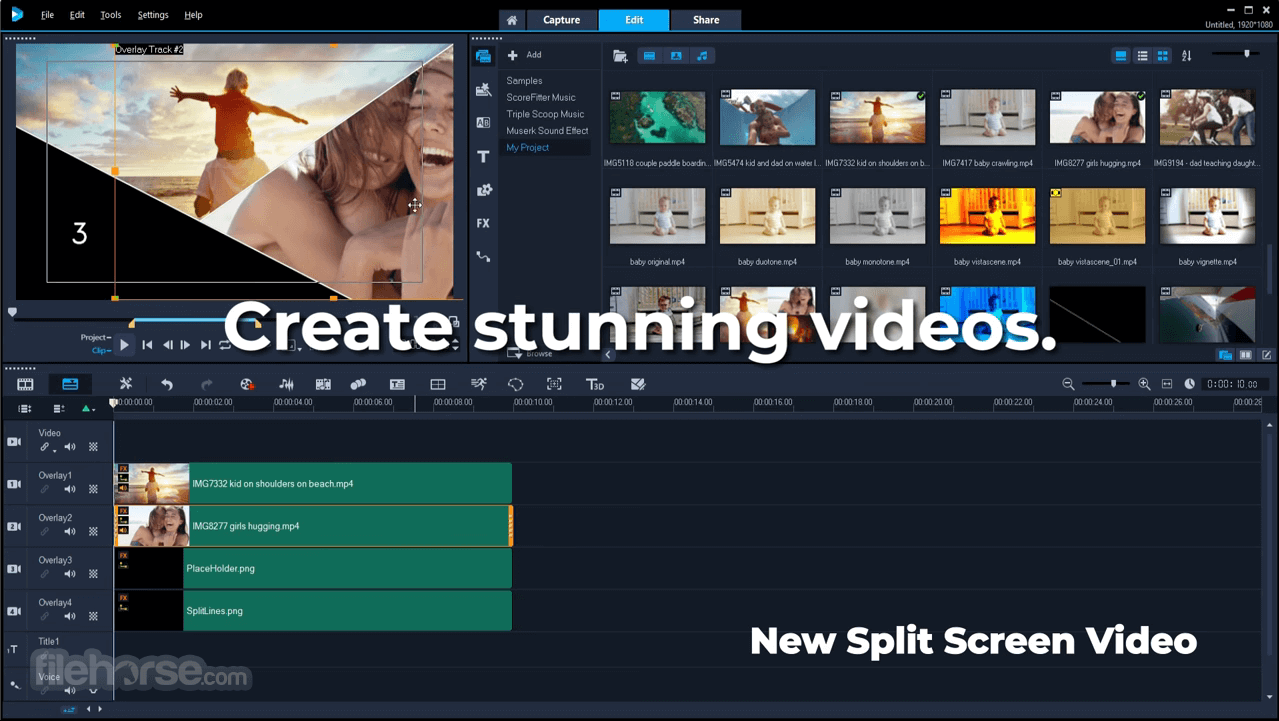Select the SplitLines.png clip on timeline
The width and height of the screenshot is (1279, 721).
(313, 611)
